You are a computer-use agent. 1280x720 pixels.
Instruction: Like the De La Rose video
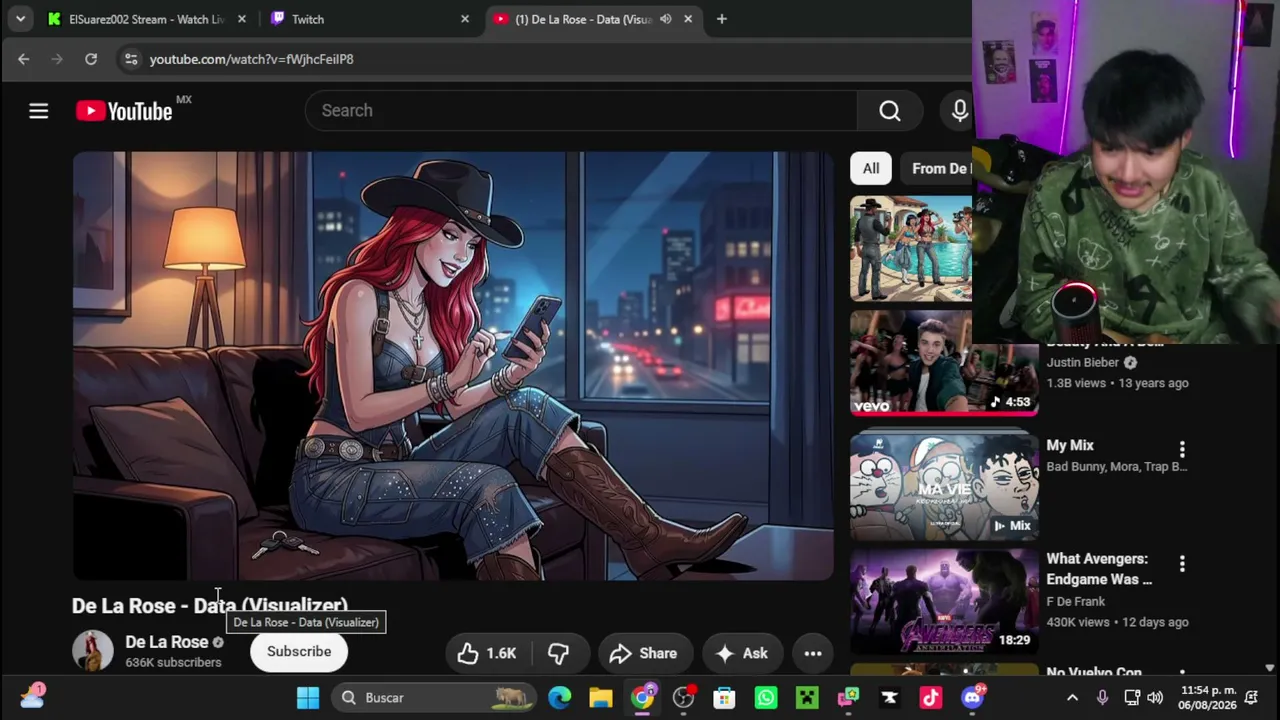pos(487,653)
